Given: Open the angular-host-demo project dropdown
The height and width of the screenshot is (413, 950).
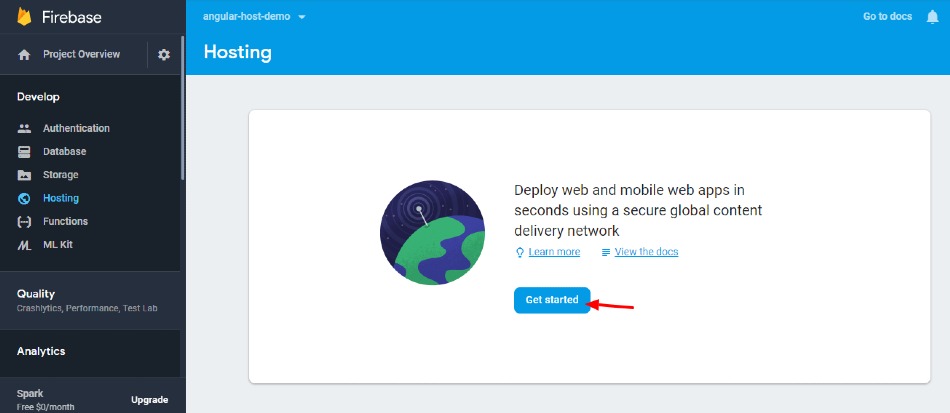Looking at the screenshot, I should (x=254, y=17).
